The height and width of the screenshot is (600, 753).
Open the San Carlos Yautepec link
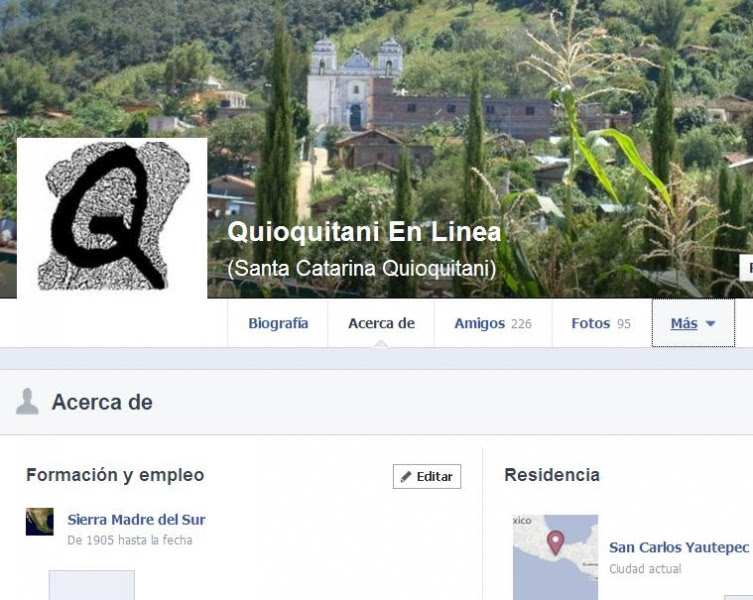[679, 547]
